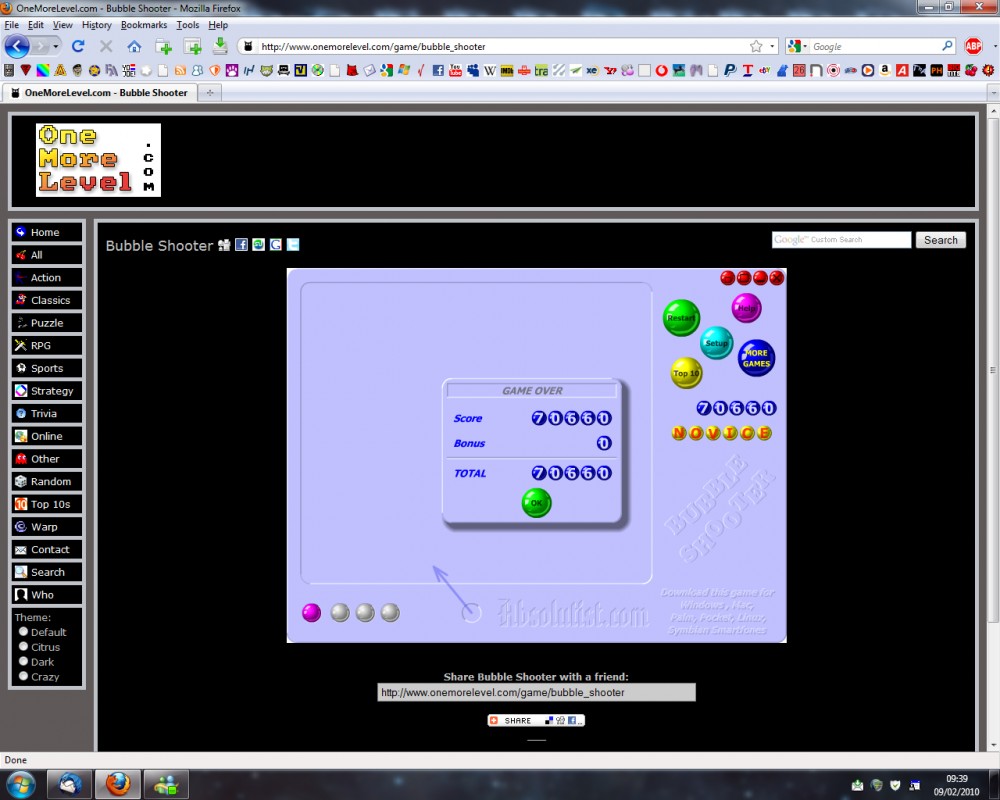Open the Edit menu
The height and width of the screenshot is (800, 1000).
(x=36, y=25)
